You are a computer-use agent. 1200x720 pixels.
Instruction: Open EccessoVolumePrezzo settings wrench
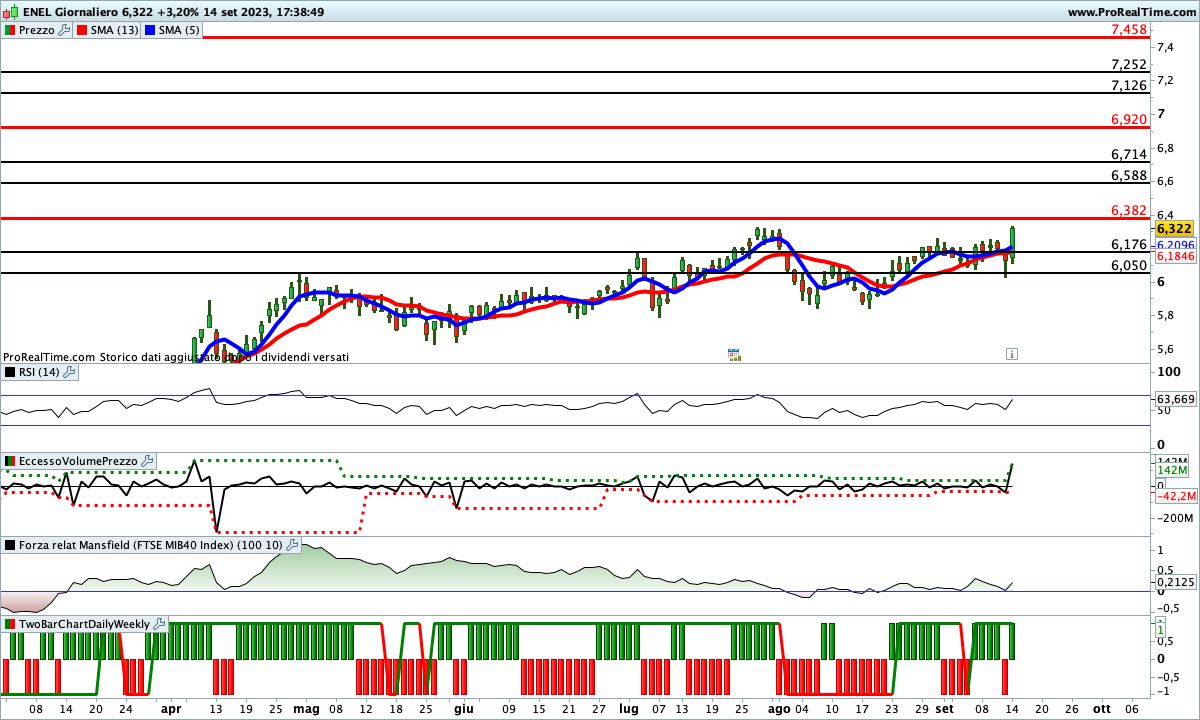[148, 461]
